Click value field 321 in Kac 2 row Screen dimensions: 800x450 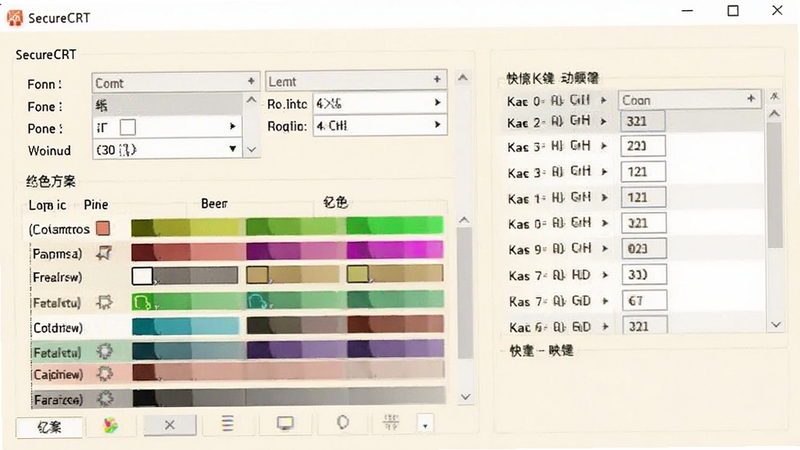[643, 121]
